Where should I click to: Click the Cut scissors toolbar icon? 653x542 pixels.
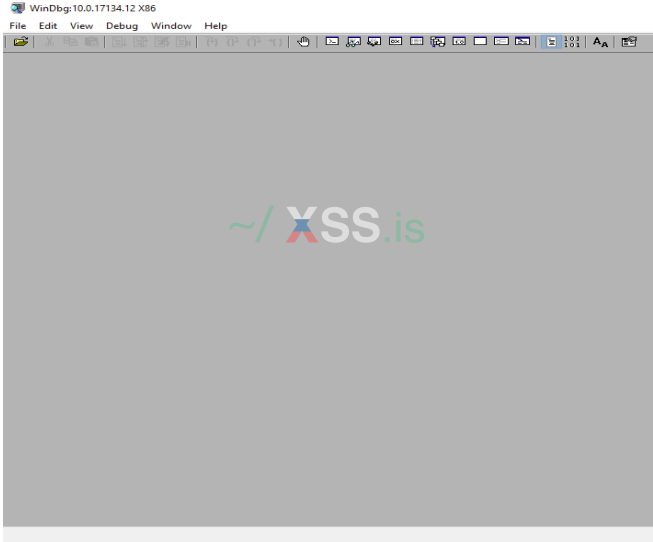point(49,42)
